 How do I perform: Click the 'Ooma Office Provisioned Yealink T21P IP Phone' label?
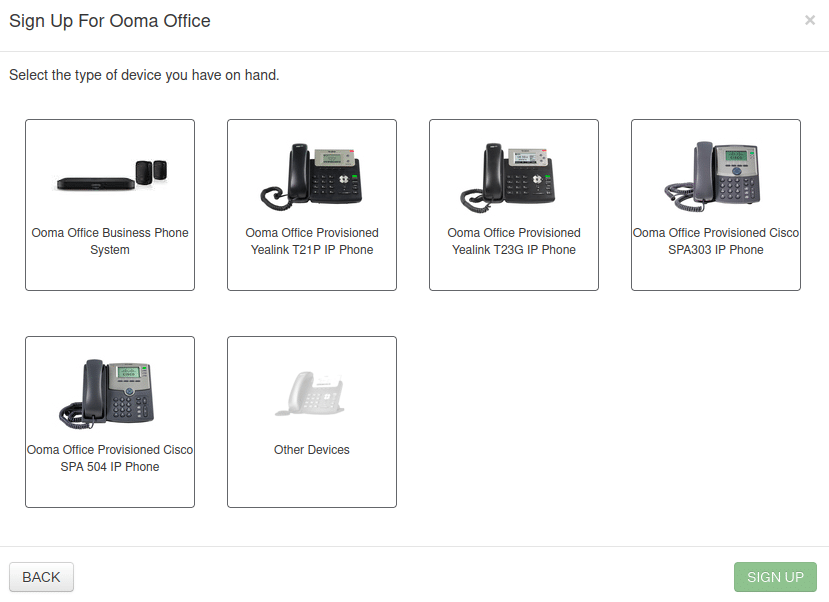[x=312, y=241]
